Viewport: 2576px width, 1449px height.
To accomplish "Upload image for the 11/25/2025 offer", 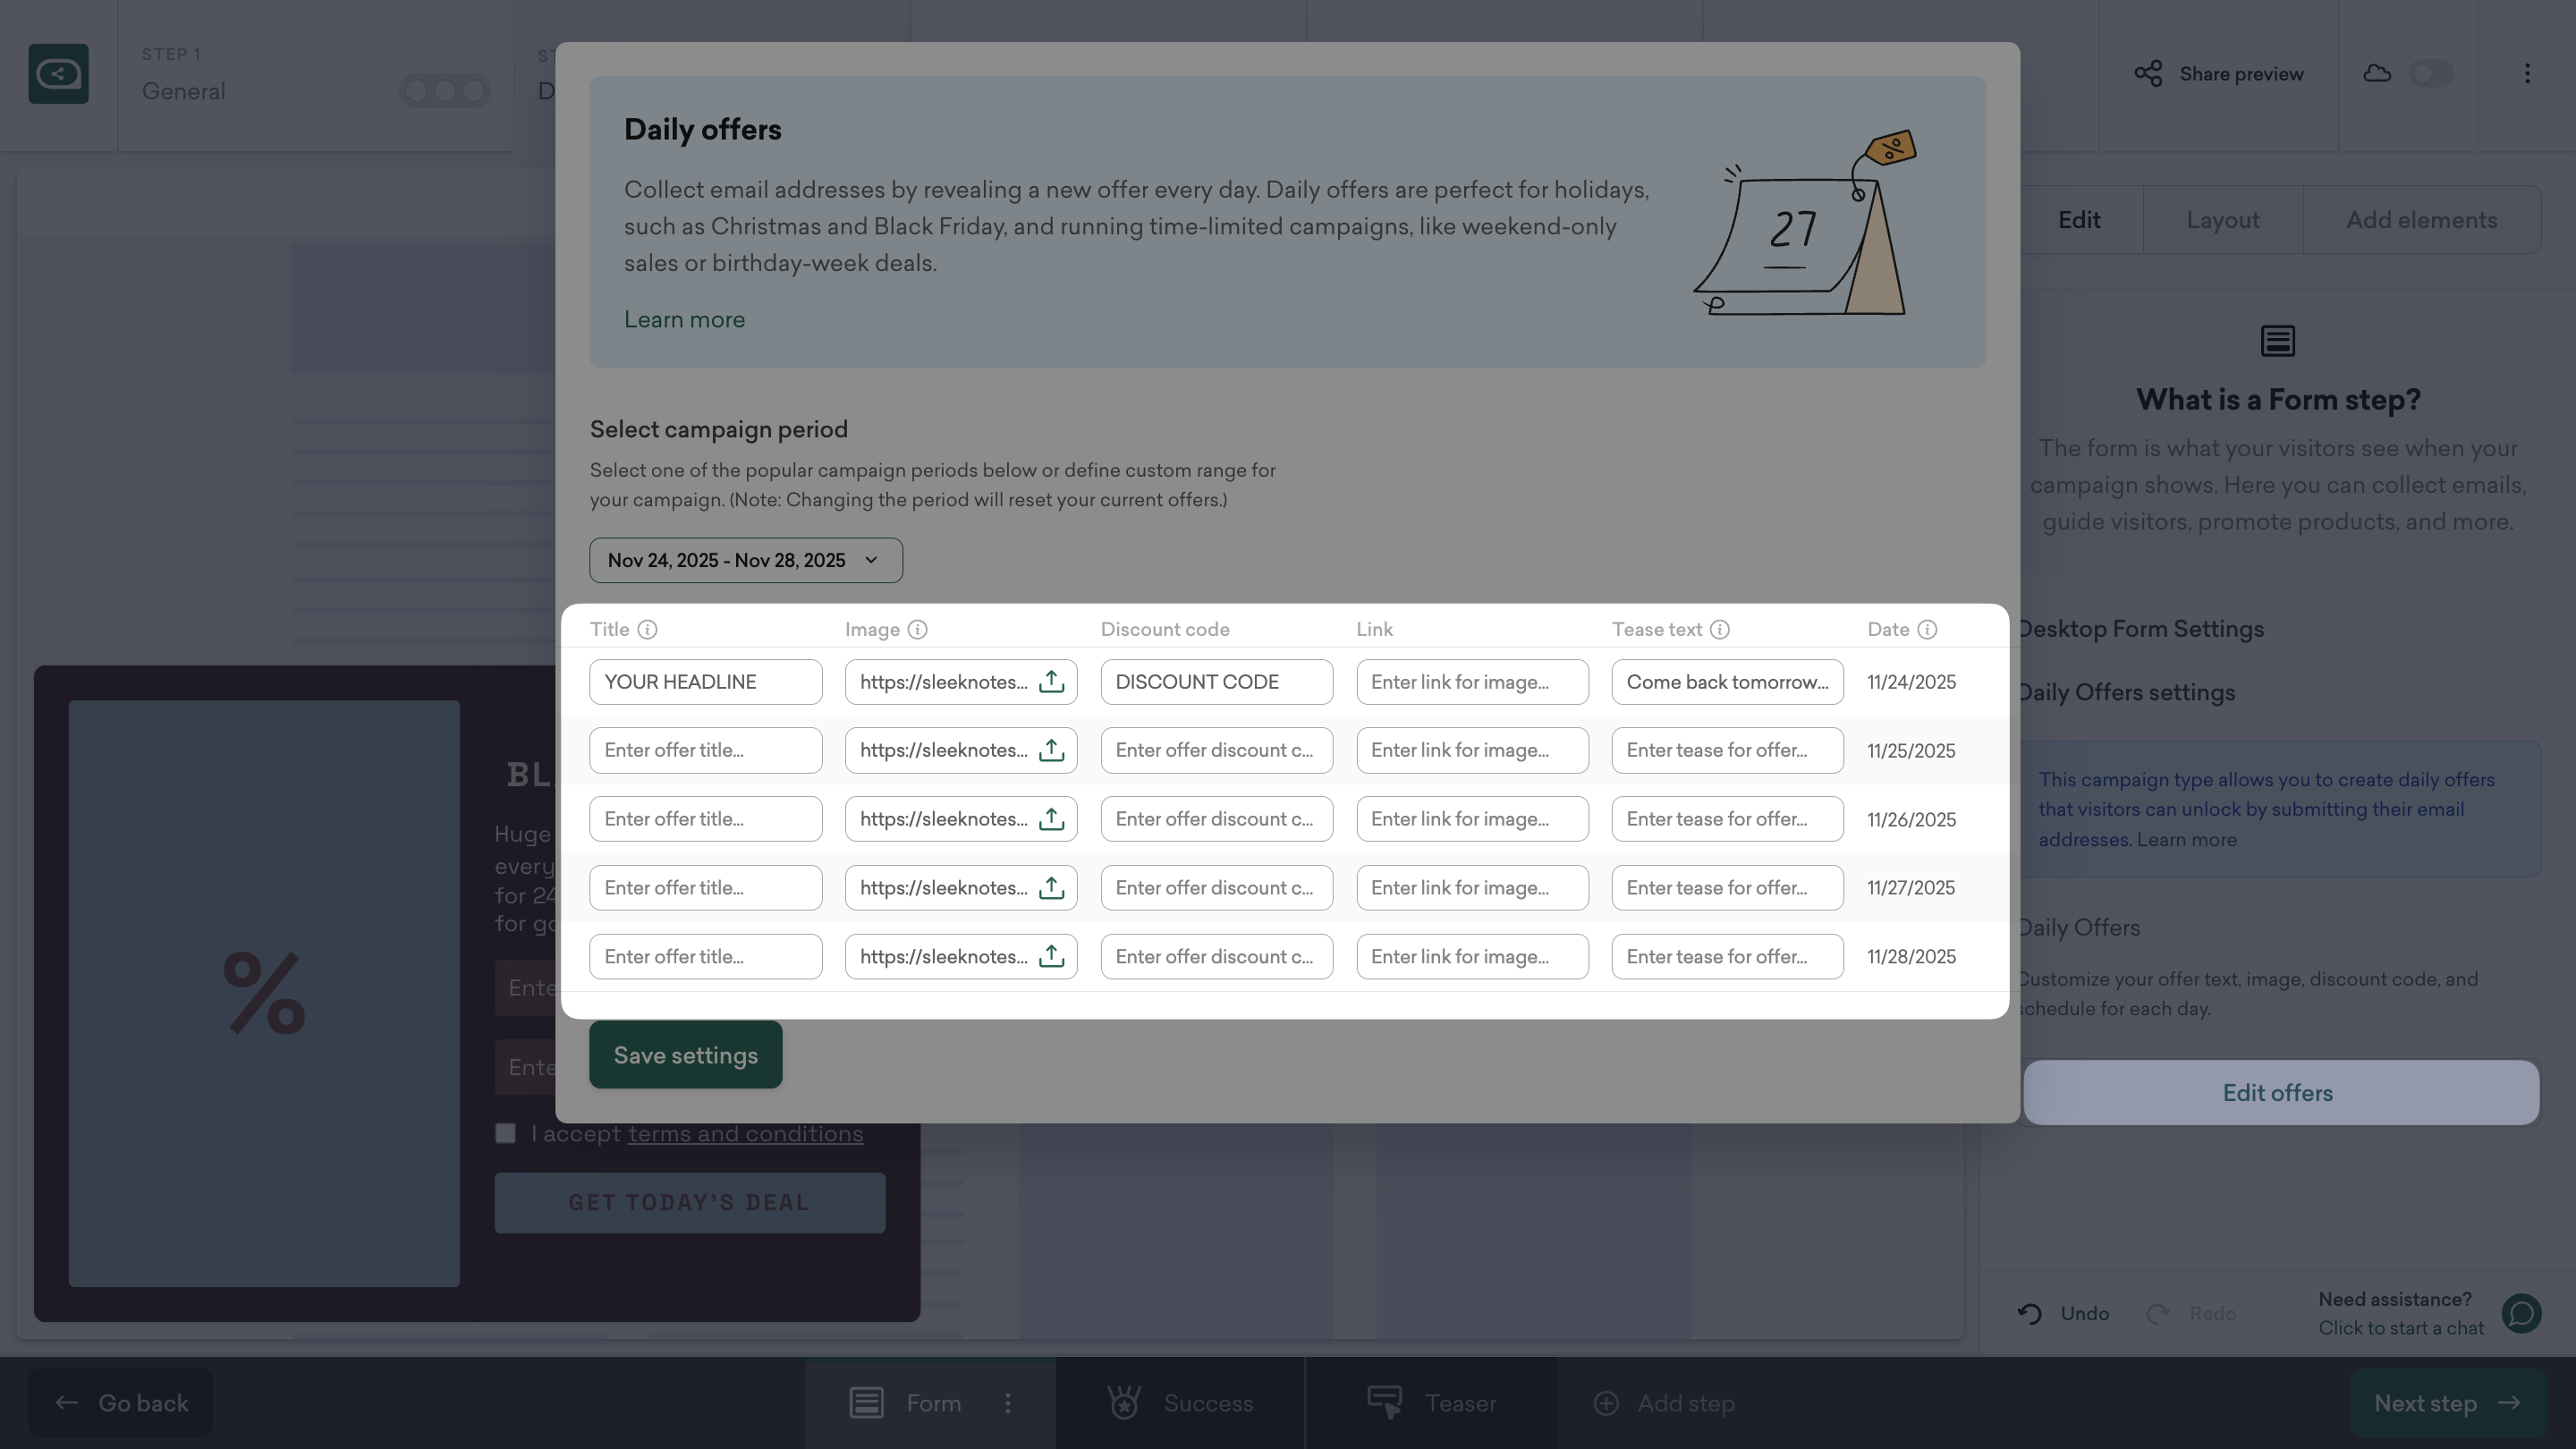I will 1051,750.
